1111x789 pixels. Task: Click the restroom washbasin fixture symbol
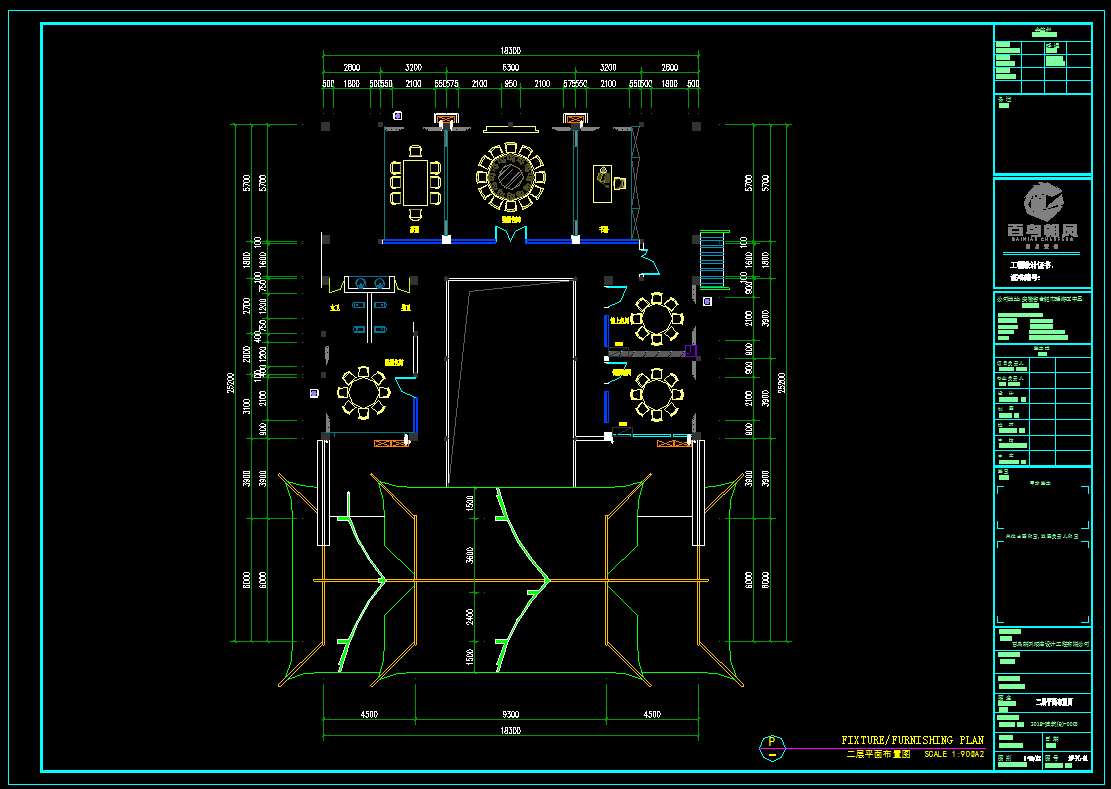point(371,284)
